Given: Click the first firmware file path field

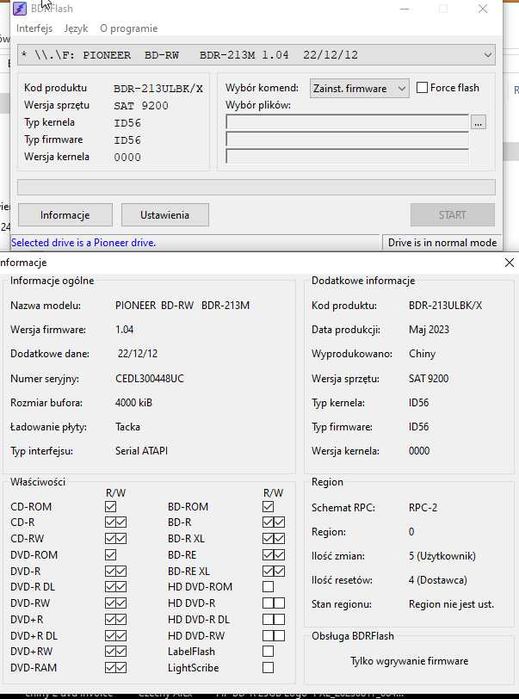Looking at the screenshot, I should pyautogui.click(x=347, y=122).
